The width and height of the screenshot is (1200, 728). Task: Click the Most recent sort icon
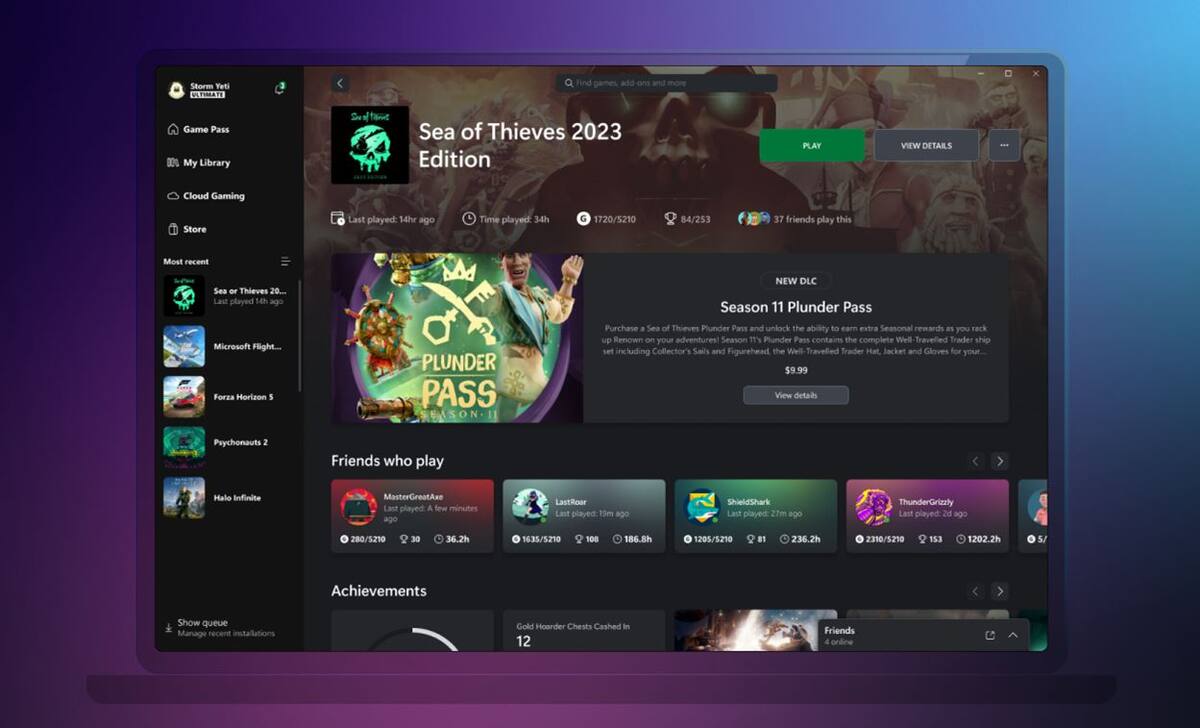click(285, 262)
